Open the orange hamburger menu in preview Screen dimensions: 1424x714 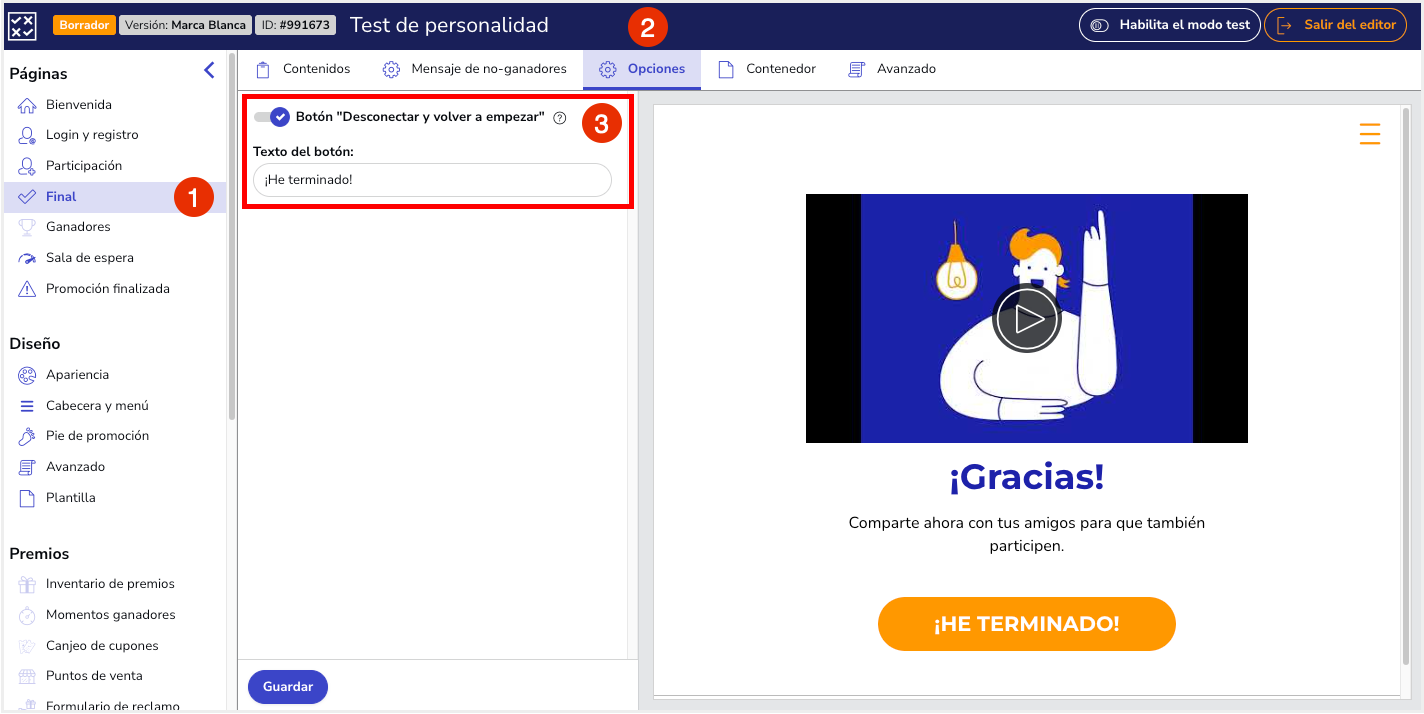click(x=1370, y=134)
